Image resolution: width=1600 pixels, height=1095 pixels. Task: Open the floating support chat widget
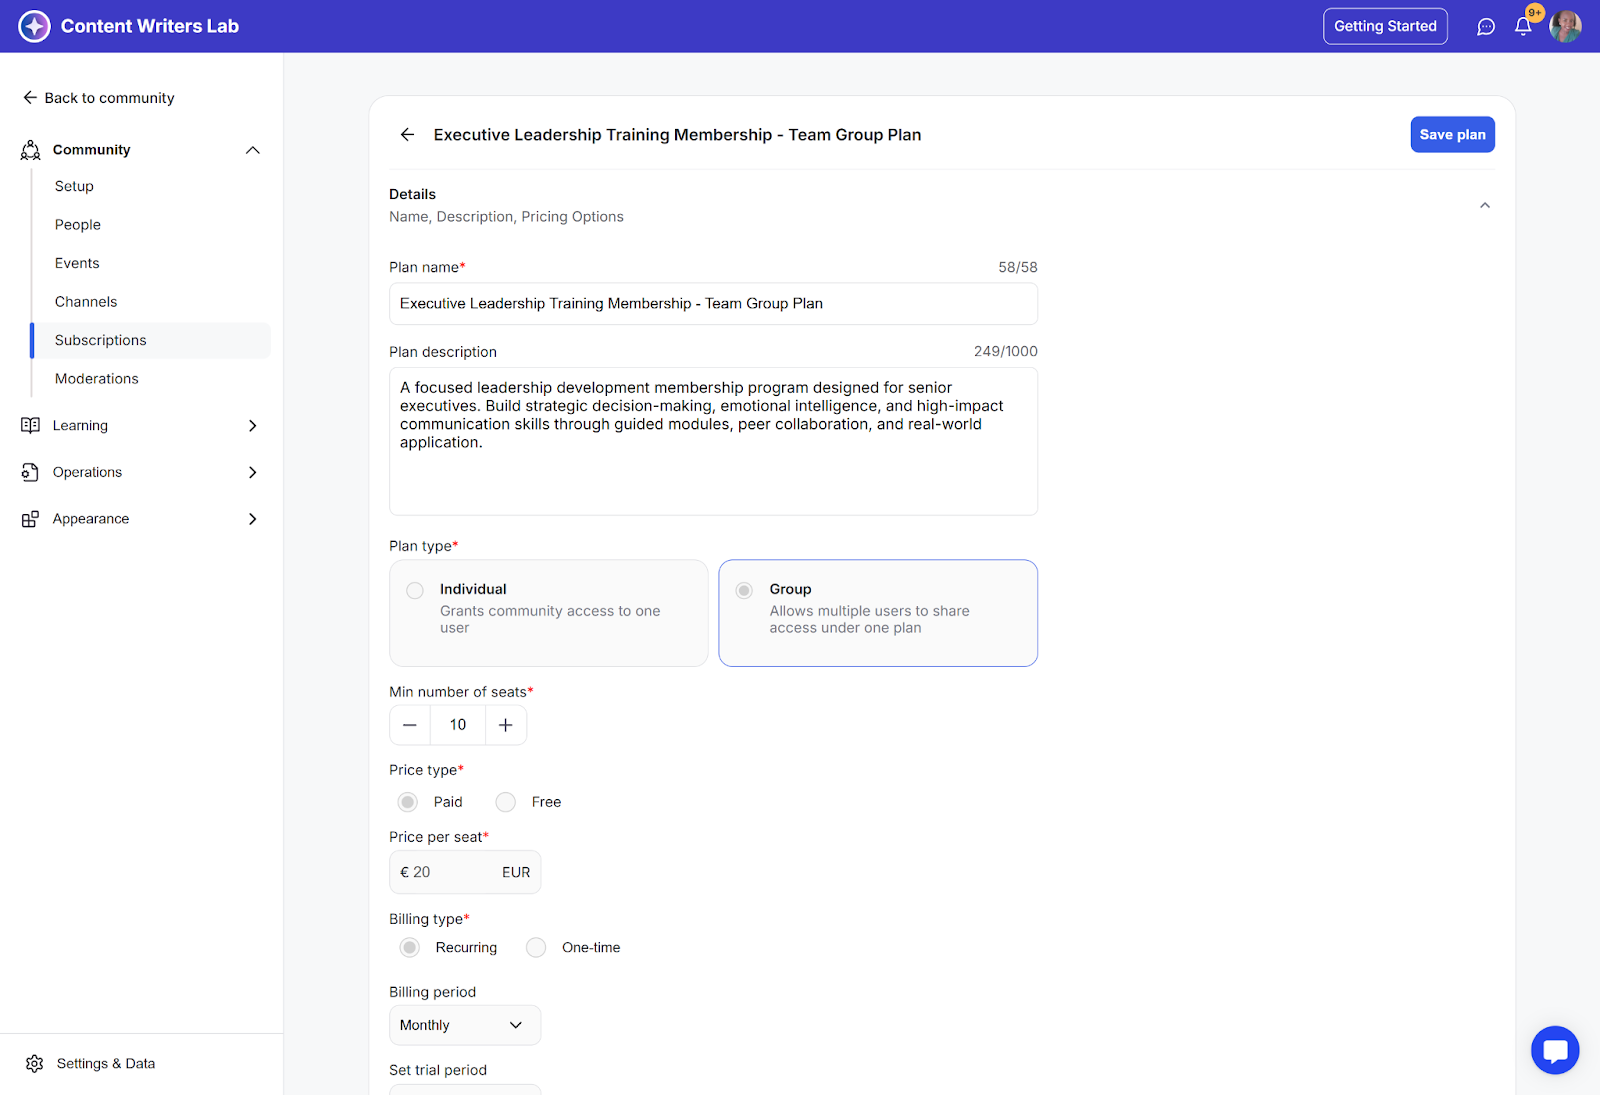coord(1555,1050)
